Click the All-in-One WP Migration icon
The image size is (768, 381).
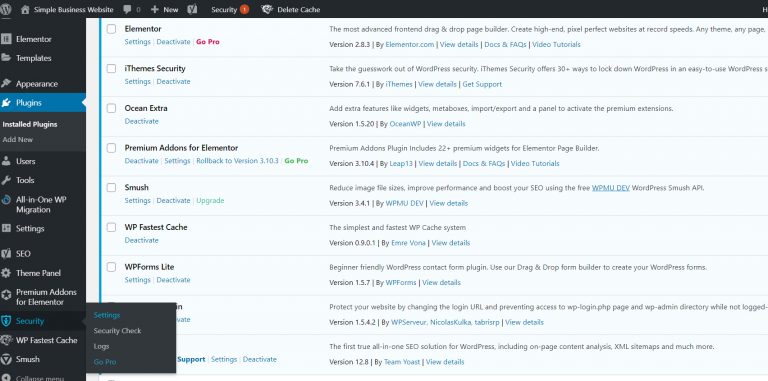6,200
